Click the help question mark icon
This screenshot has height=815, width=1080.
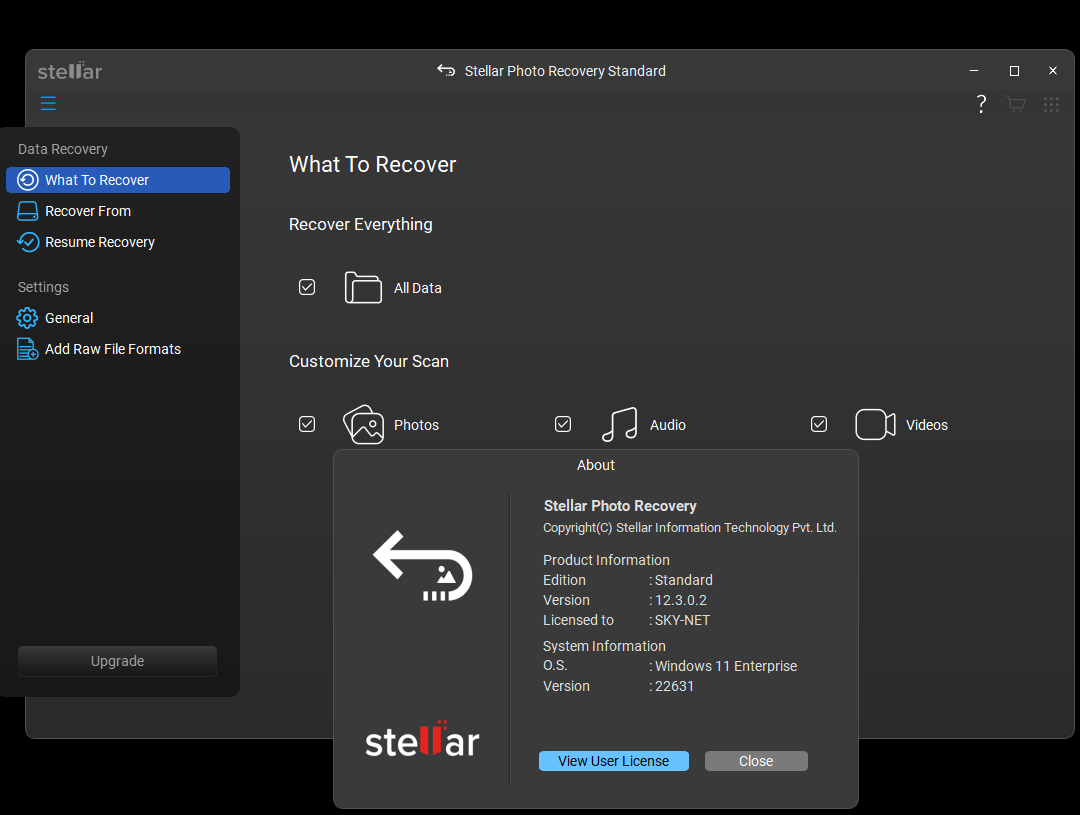[982, 104]
